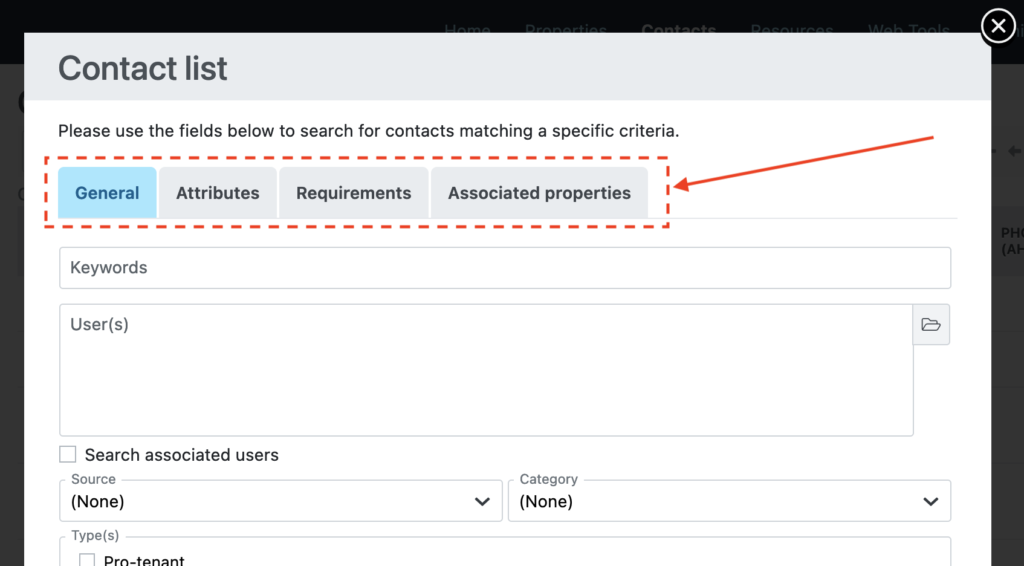Select the Requirements tab
The image size is (1024, 566).
click(353, 193)
